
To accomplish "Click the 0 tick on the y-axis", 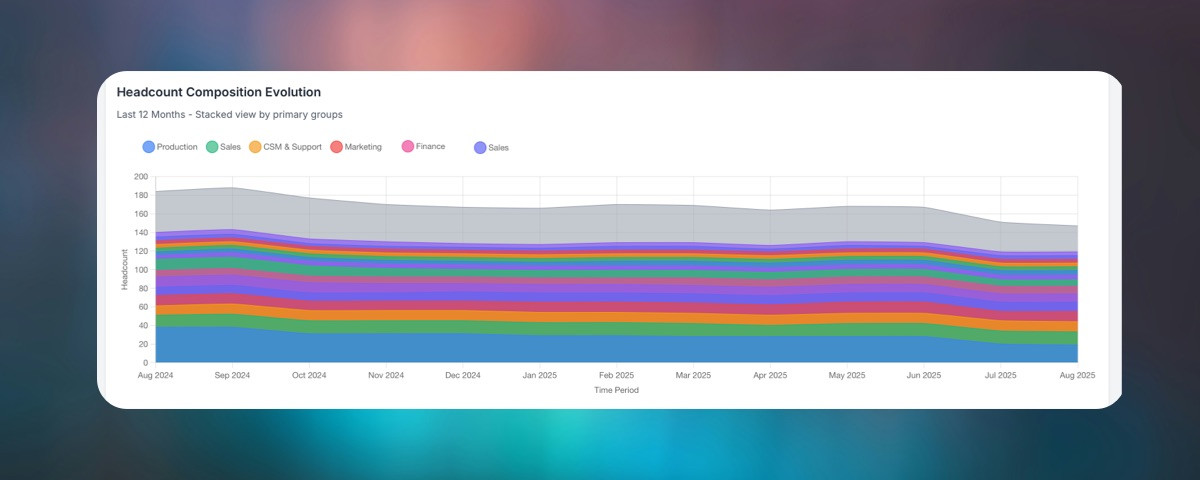I will click(x=145, y=363).
